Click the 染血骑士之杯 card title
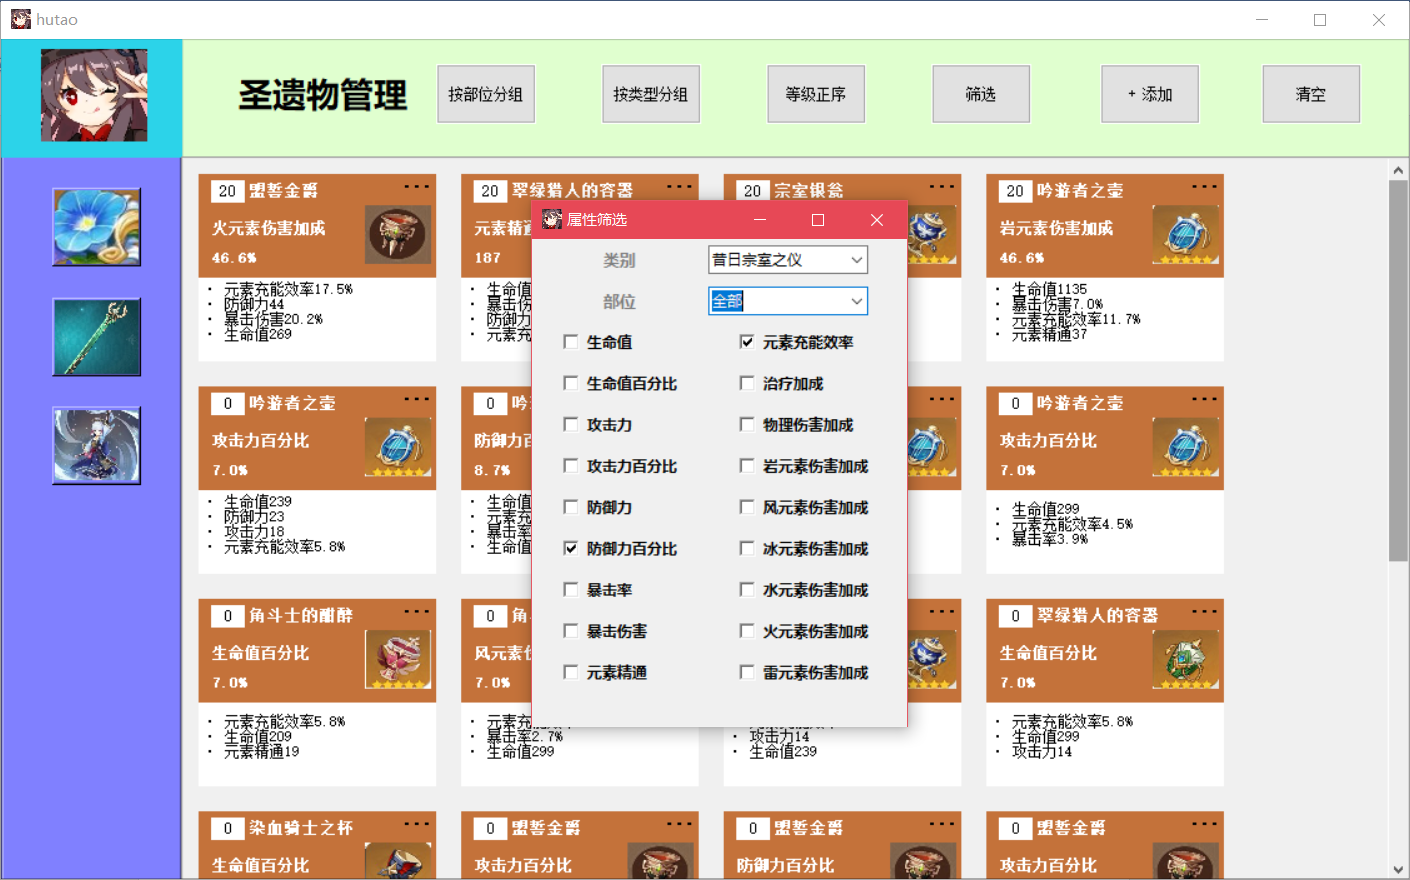Image resolution: width=1410 pixels, height=880 pixels. point(301,828)
